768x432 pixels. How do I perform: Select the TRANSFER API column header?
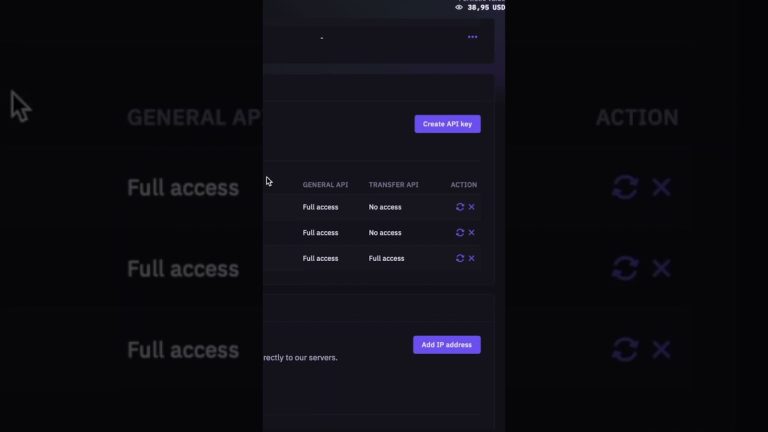394,185
